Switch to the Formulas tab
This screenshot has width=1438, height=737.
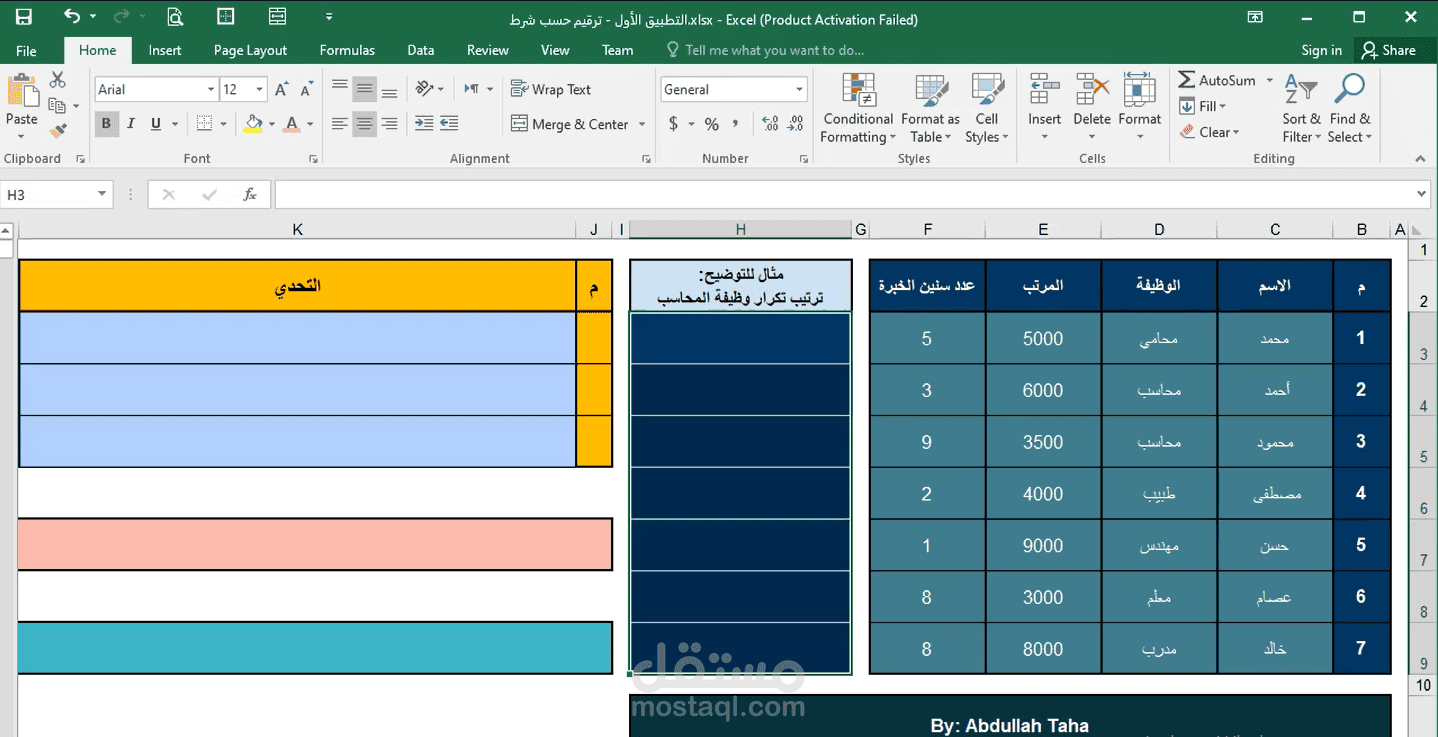347,50
